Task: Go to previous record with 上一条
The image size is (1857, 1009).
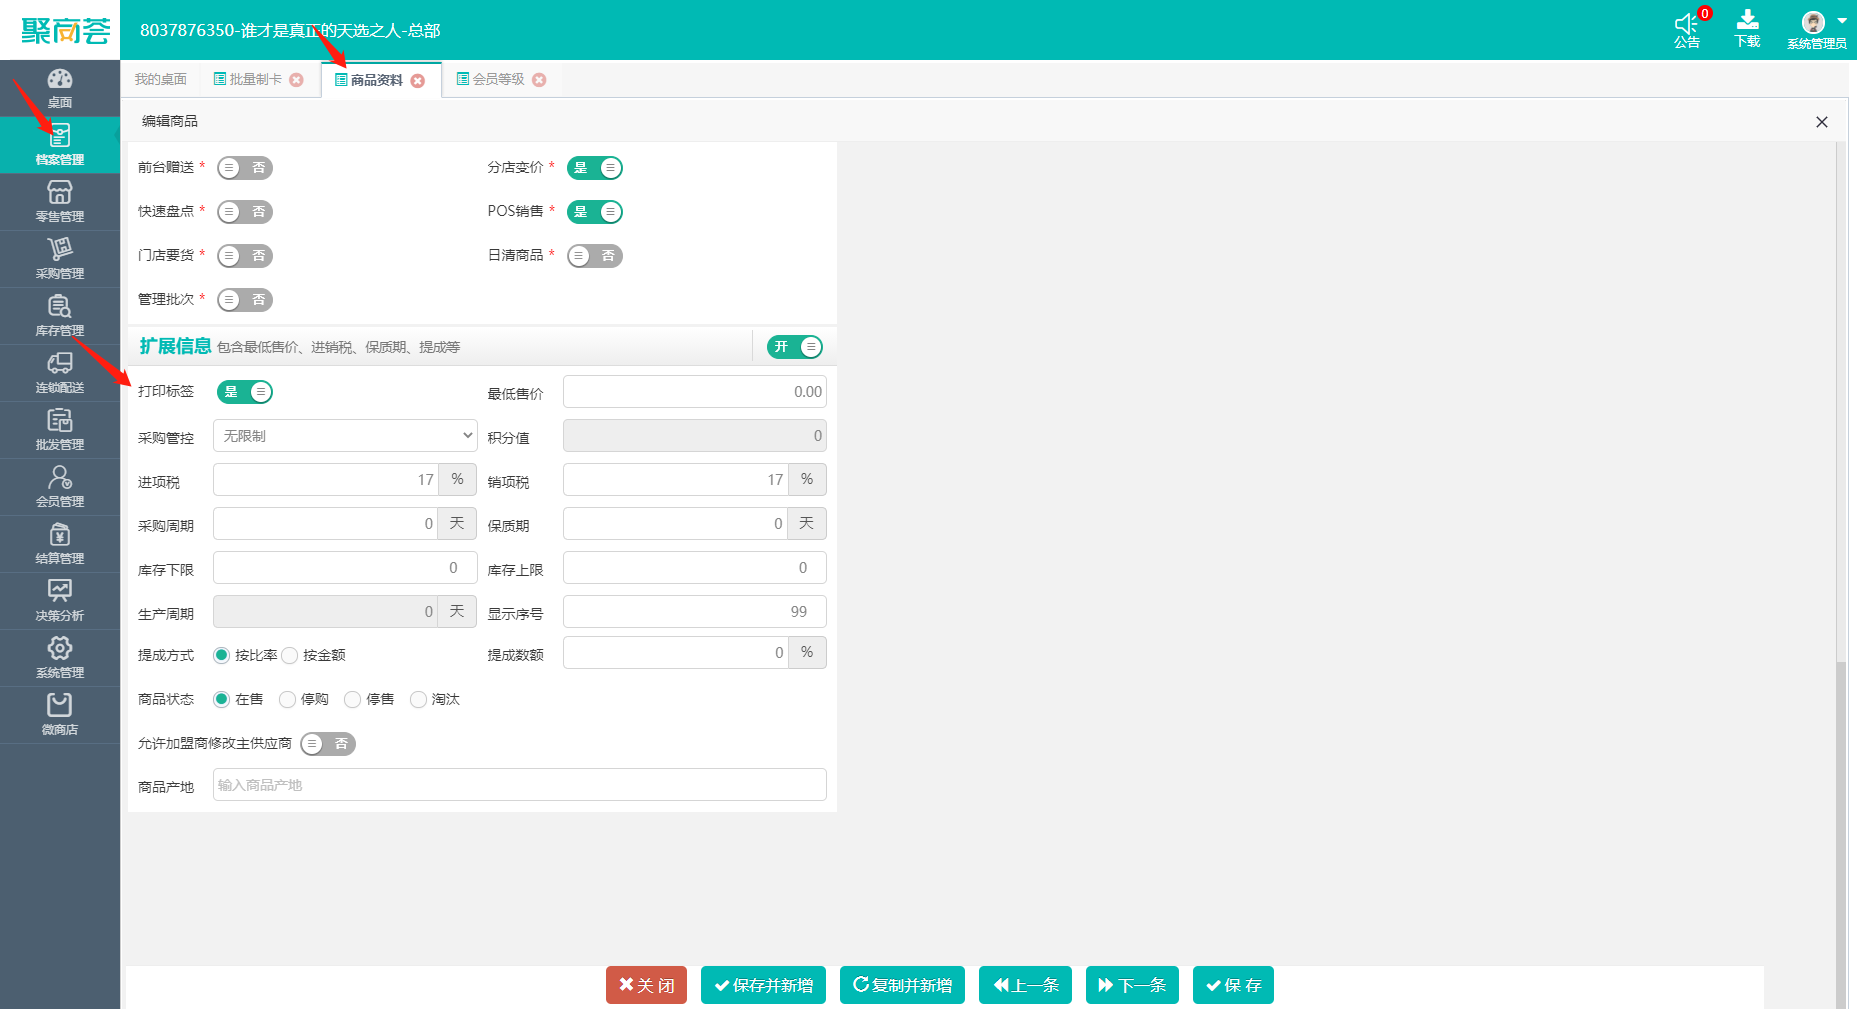Action: click(1025, 985)
